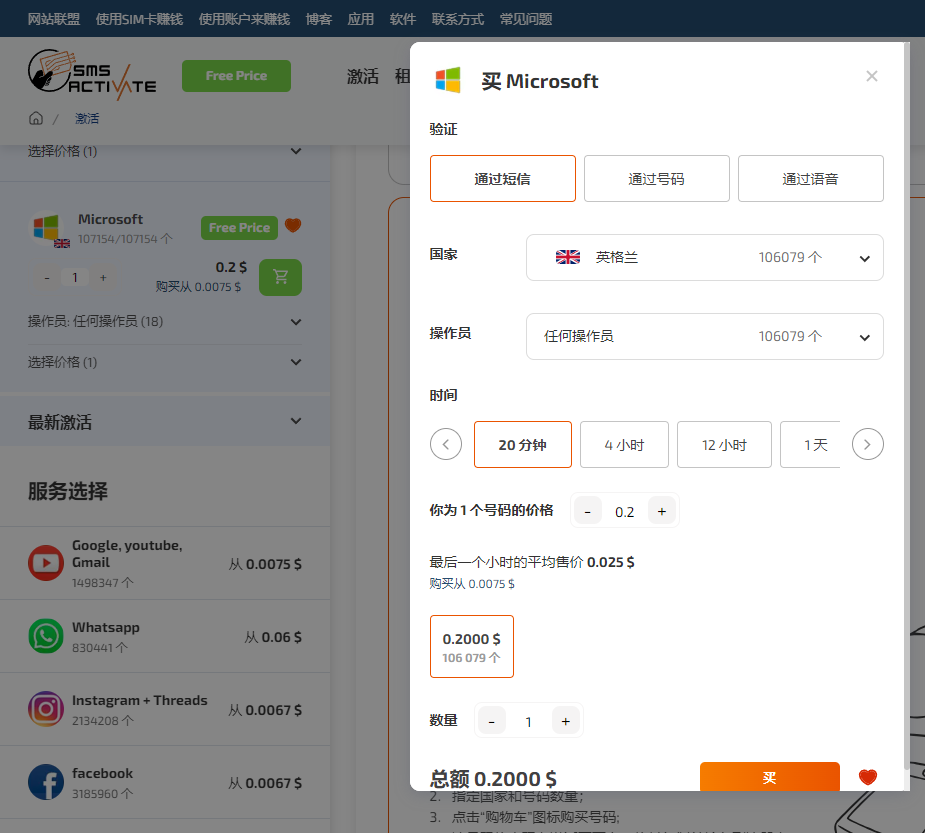Choose the 1 天 time option
The image size is (925, 833).
point(811,445)
